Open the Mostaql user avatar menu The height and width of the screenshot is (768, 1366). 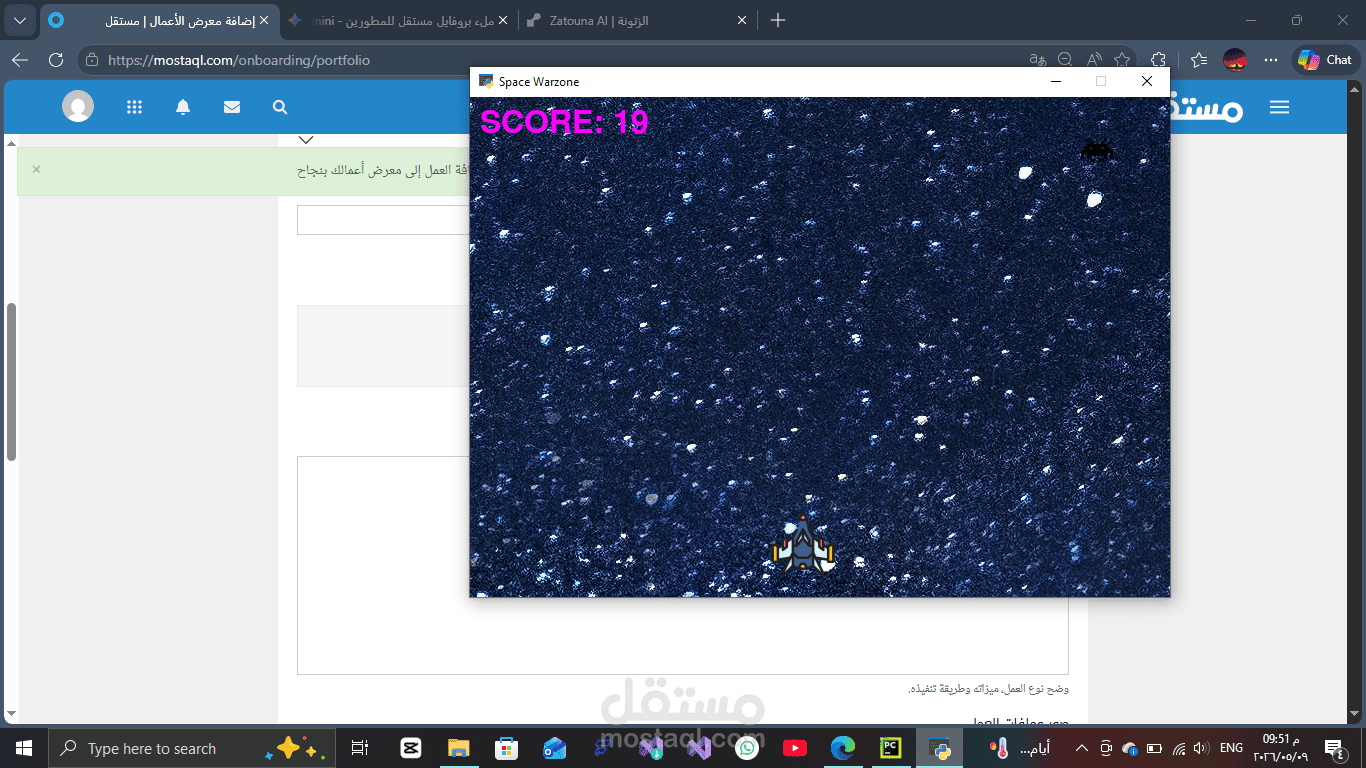tap(78, 107)
